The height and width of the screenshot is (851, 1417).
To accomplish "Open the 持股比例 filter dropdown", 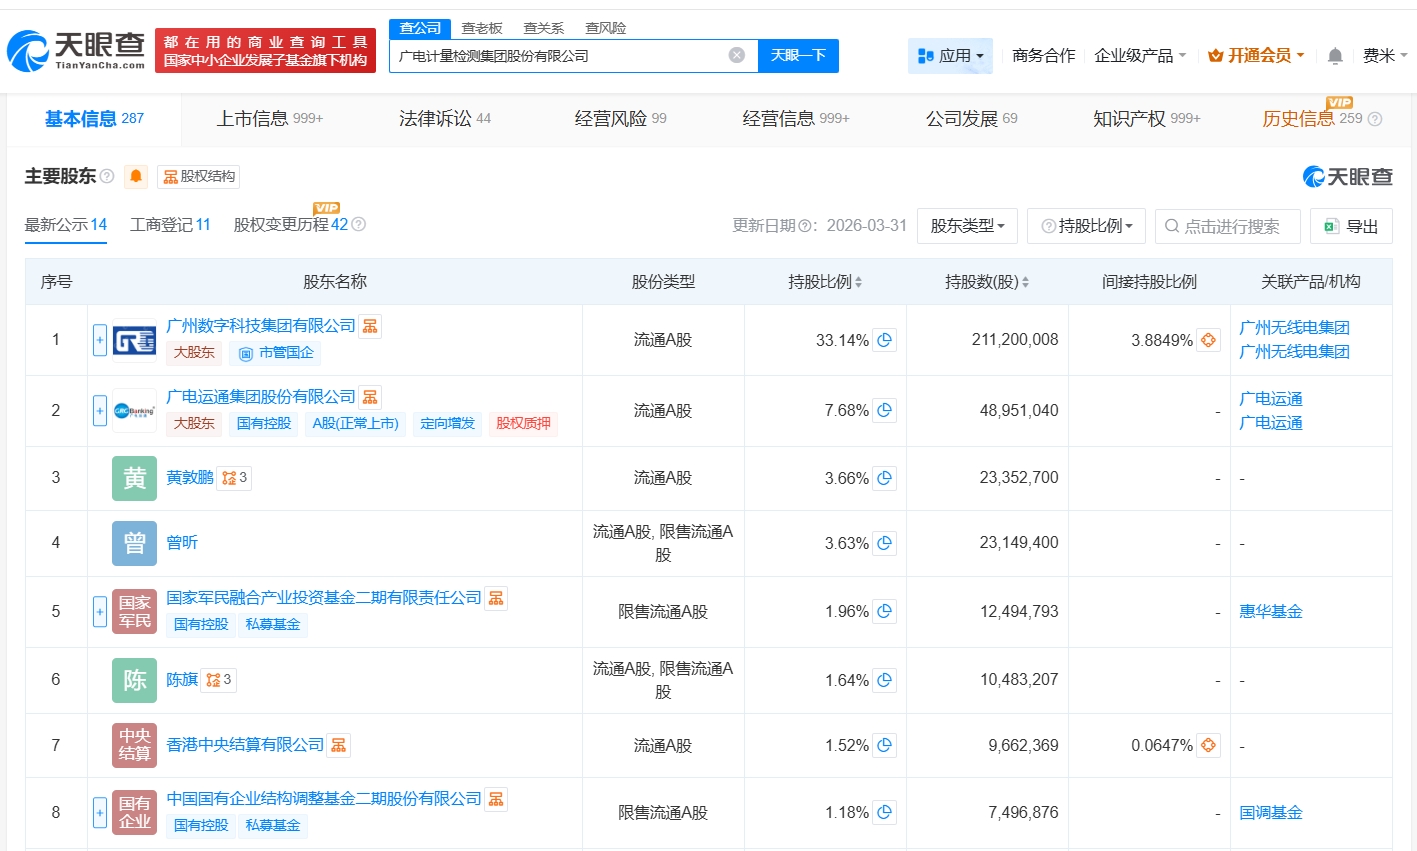I will click(1087, 226).
